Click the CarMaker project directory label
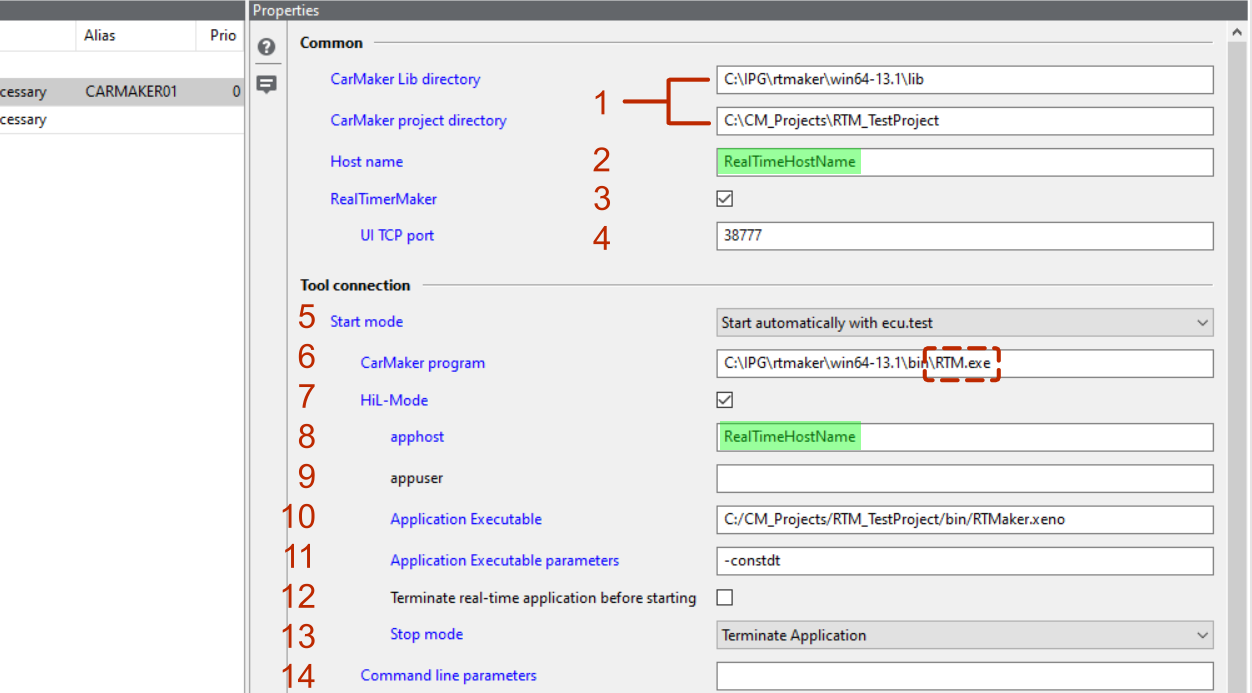Image resolution: width=1252 pixels, height=693 pixels. click(418, 120)
